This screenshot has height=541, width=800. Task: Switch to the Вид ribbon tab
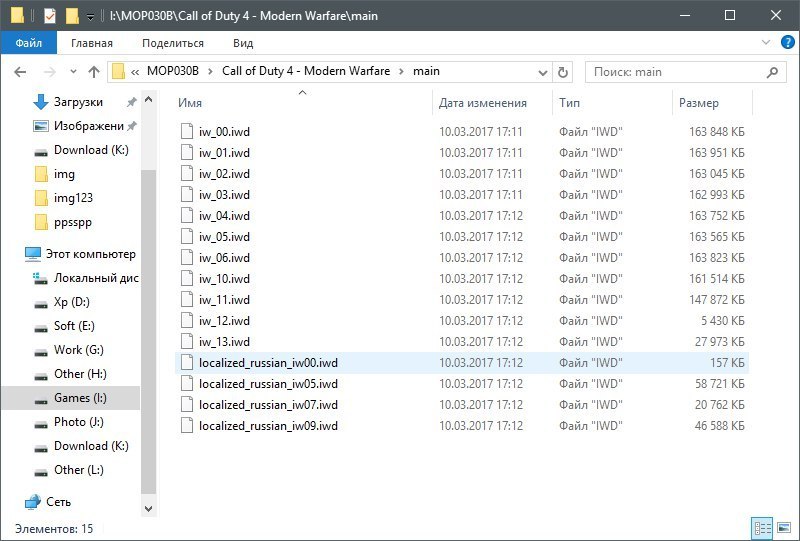click(x=243, y=43)
